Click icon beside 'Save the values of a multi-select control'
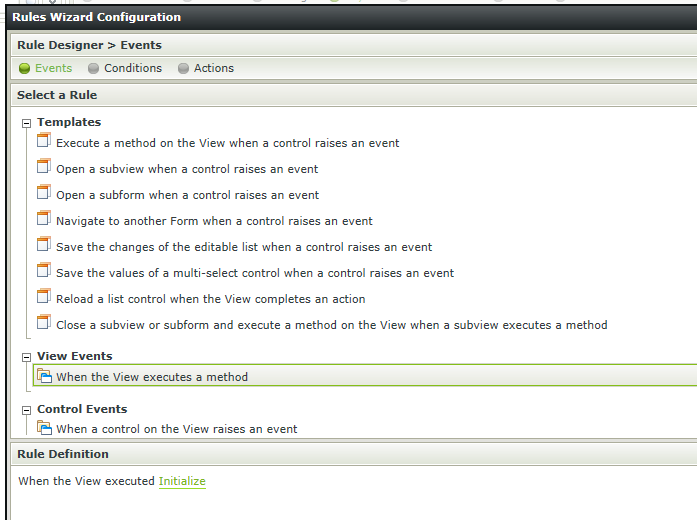This screenshot has width=697, height=520. (43, 271)
